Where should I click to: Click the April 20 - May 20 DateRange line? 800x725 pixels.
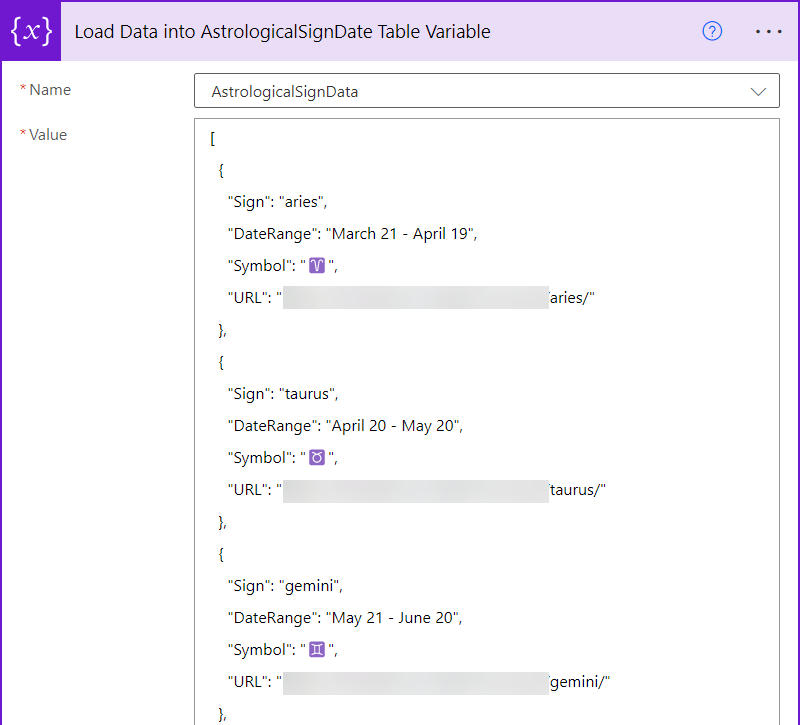coord(345,426)
